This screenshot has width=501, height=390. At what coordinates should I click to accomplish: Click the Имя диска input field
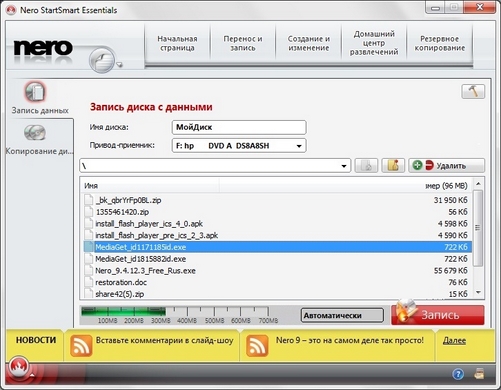coord(239,127)
